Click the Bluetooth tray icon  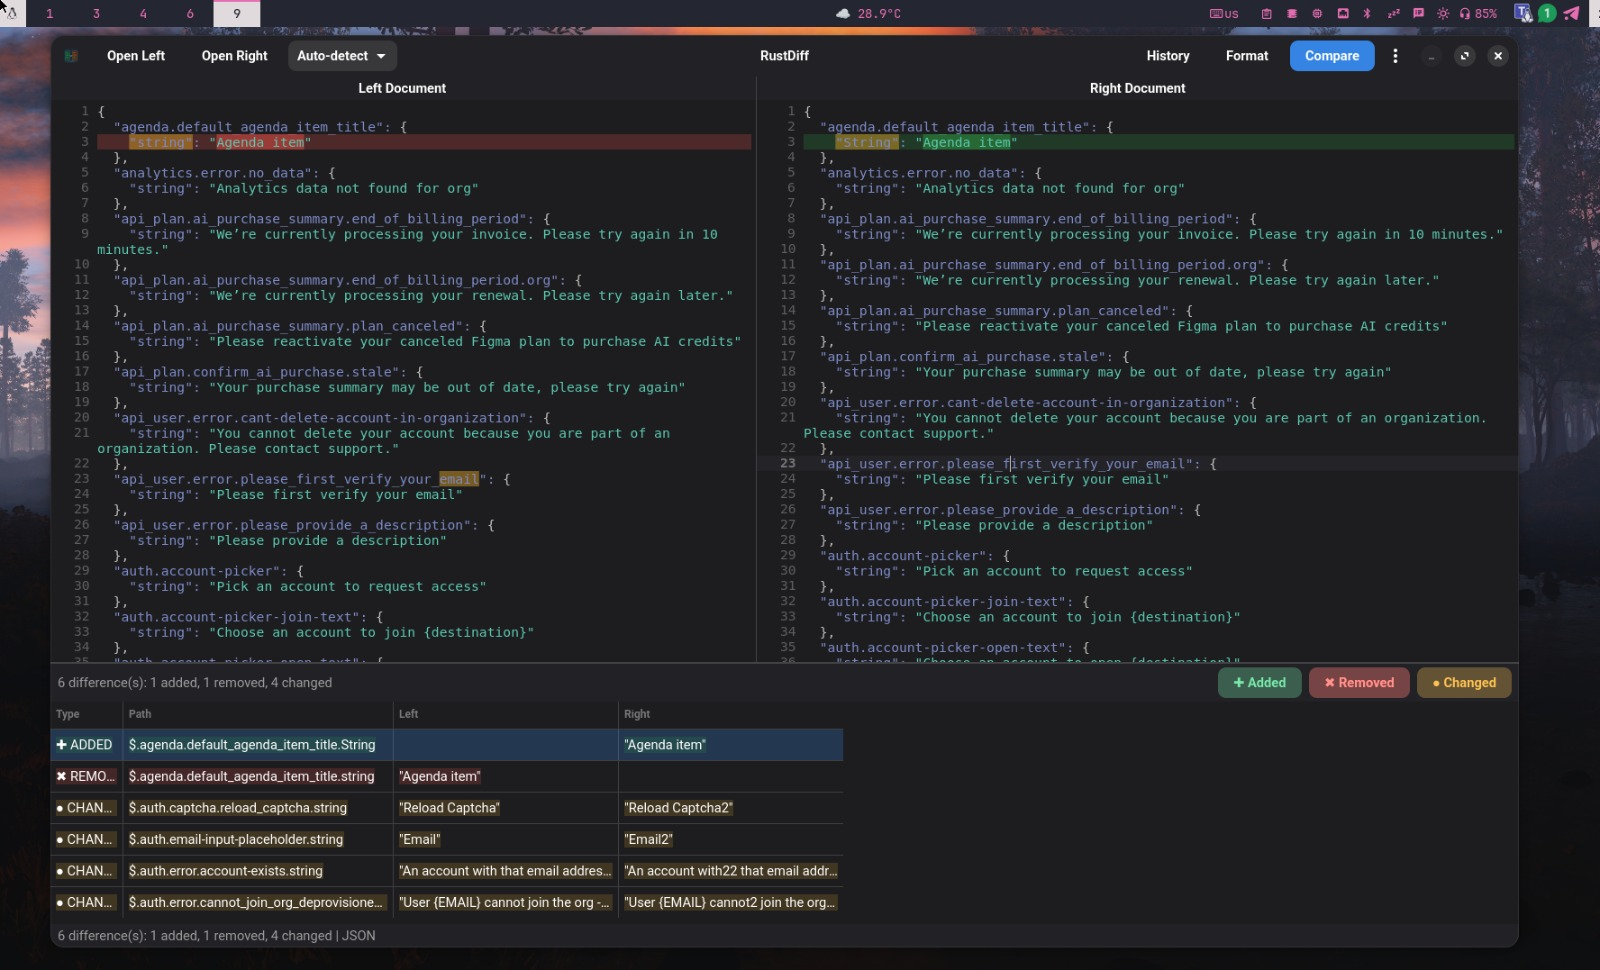(1367, 13)
